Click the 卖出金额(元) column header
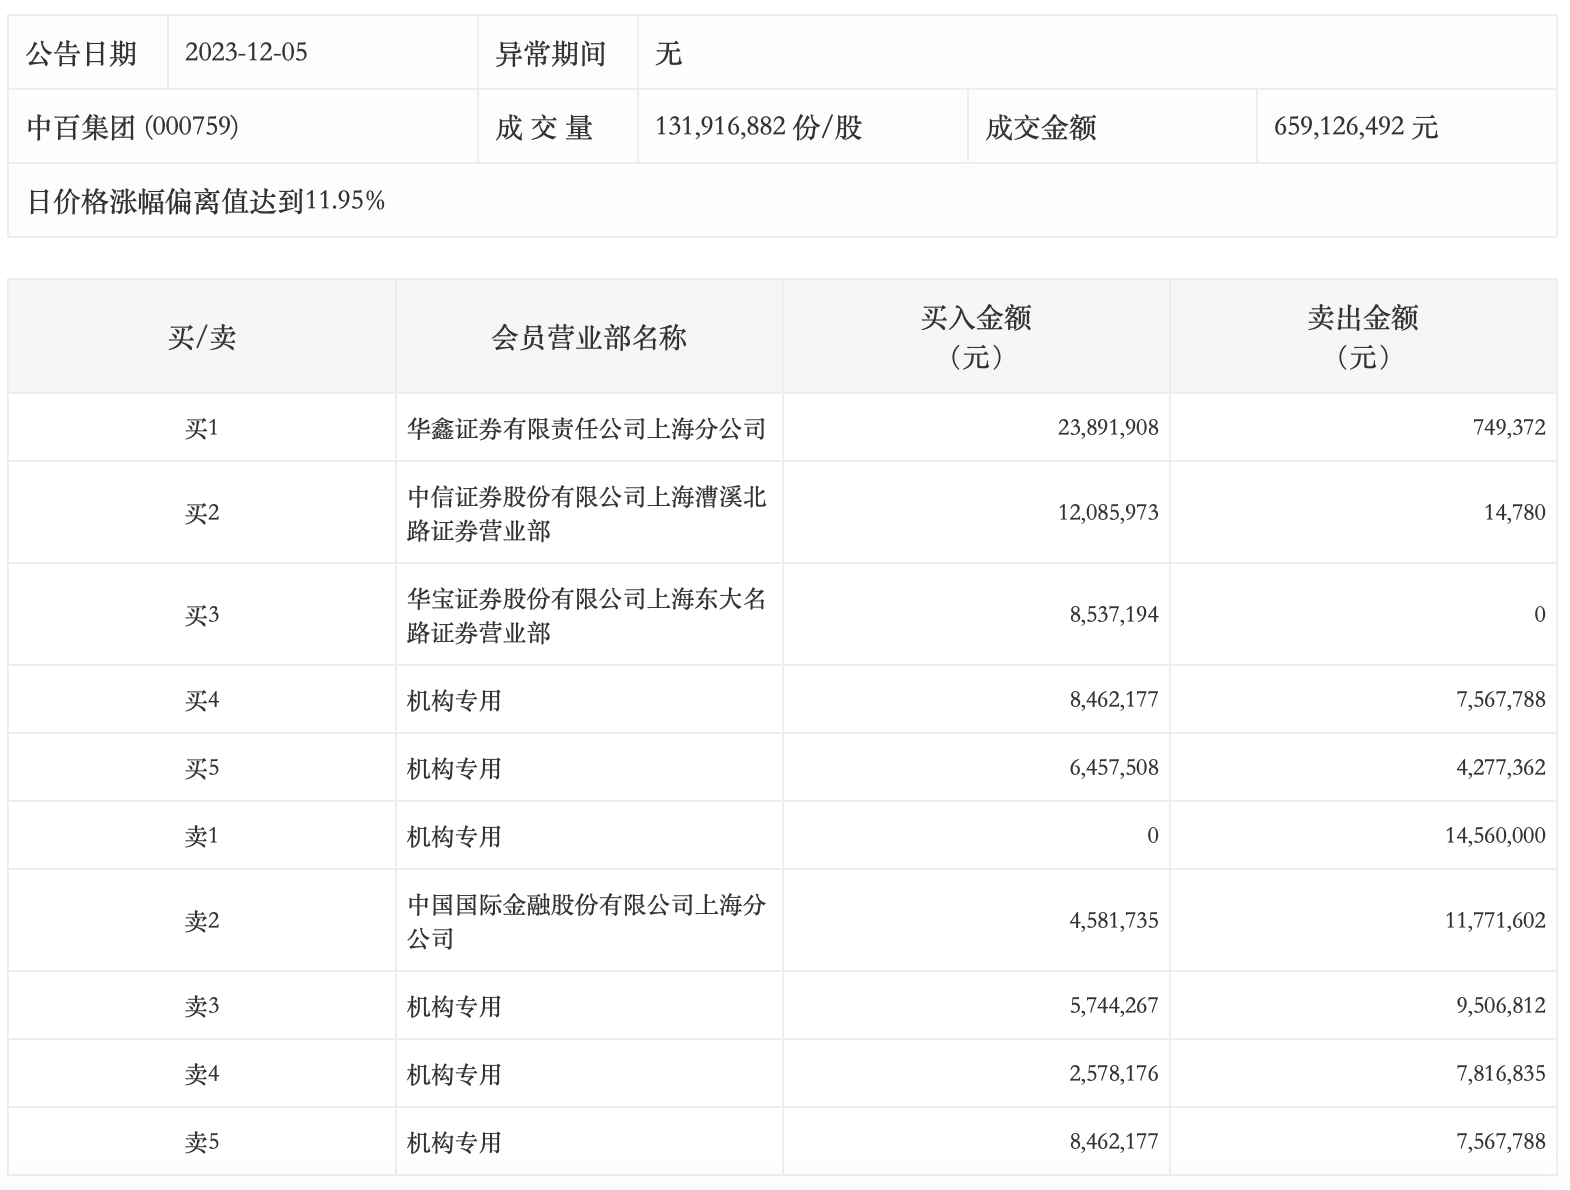Screen dimensions: 1570x1190 (x=1363, y=337)
